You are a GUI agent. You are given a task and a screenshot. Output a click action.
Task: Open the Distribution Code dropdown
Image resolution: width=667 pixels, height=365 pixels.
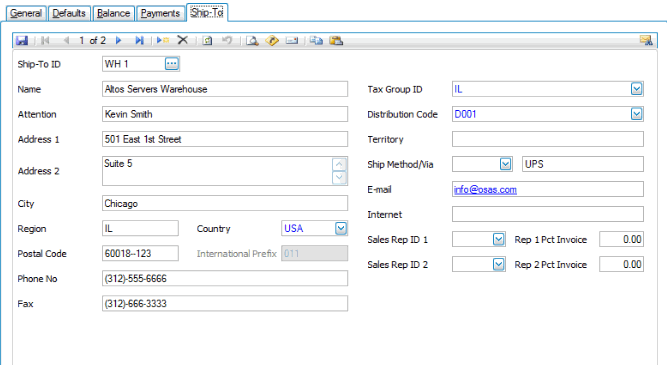tap(636, 114)
